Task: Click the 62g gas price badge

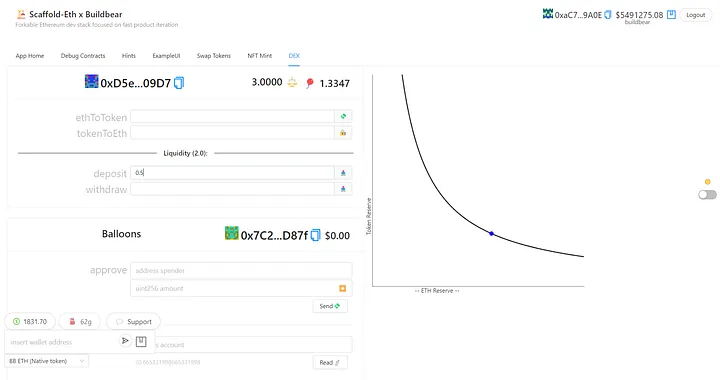Action: [x=80, y=322]
